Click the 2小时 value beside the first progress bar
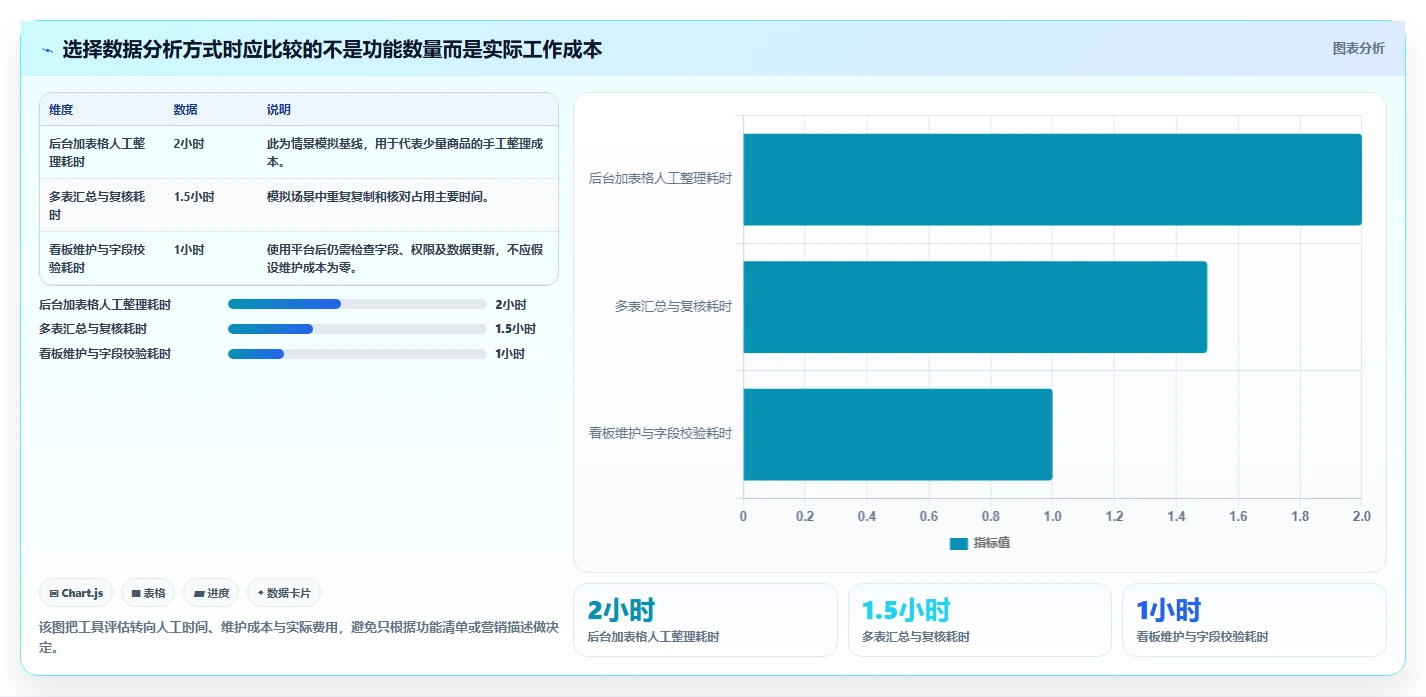 [x=510, y=305]
